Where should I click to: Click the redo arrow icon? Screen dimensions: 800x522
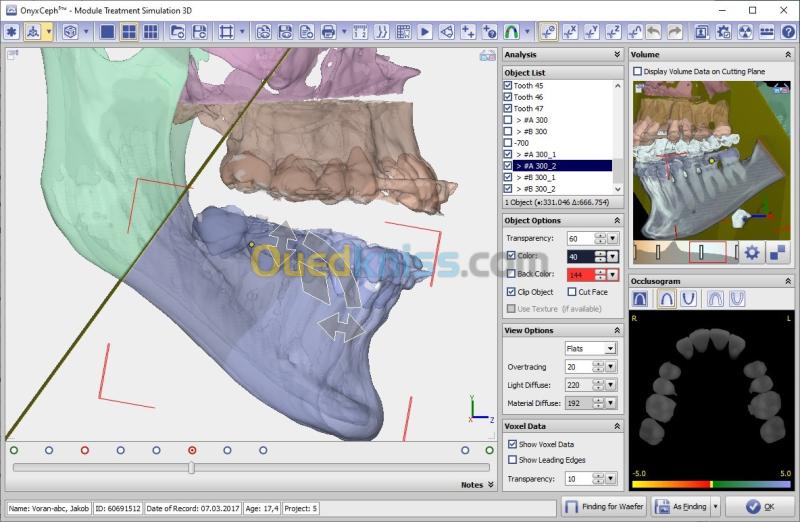tap(675, 32)
